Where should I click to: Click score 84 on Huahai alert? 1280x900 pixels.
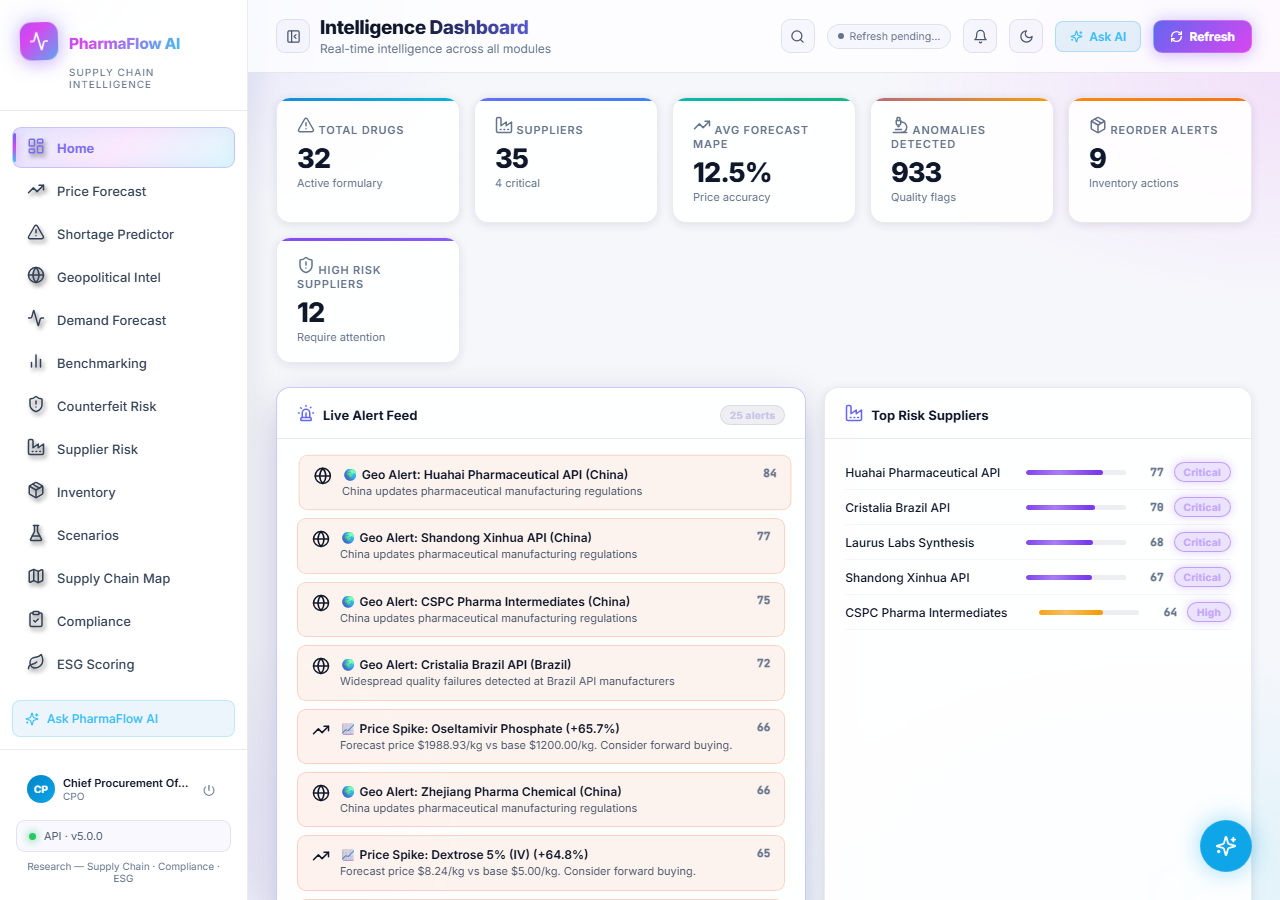coord(770,473)
